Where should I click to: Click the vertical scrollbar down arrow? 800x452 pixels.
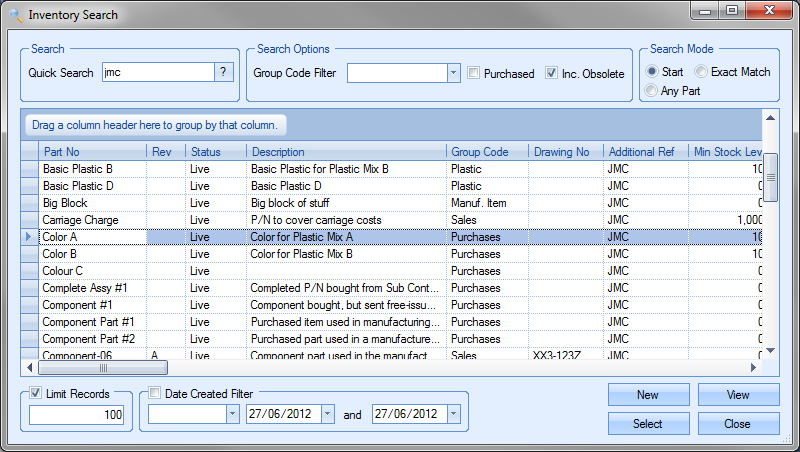[x=770, y=351]
